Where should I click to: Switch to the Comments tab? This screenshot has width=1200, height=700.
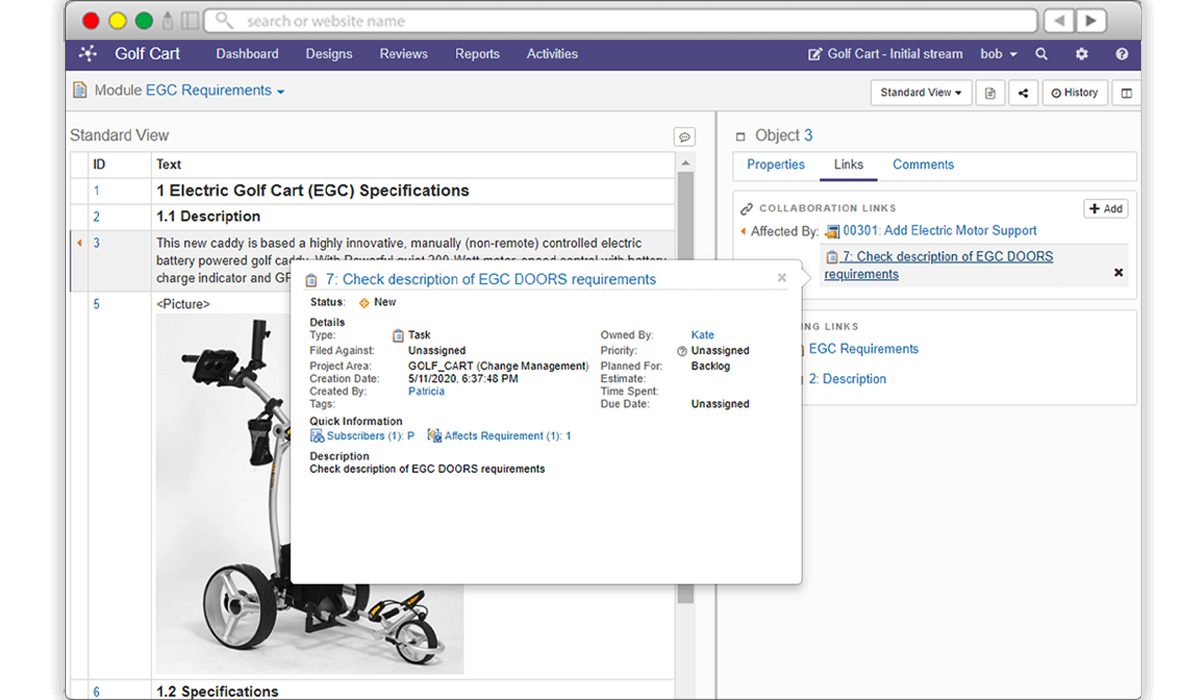click(923, 165)
